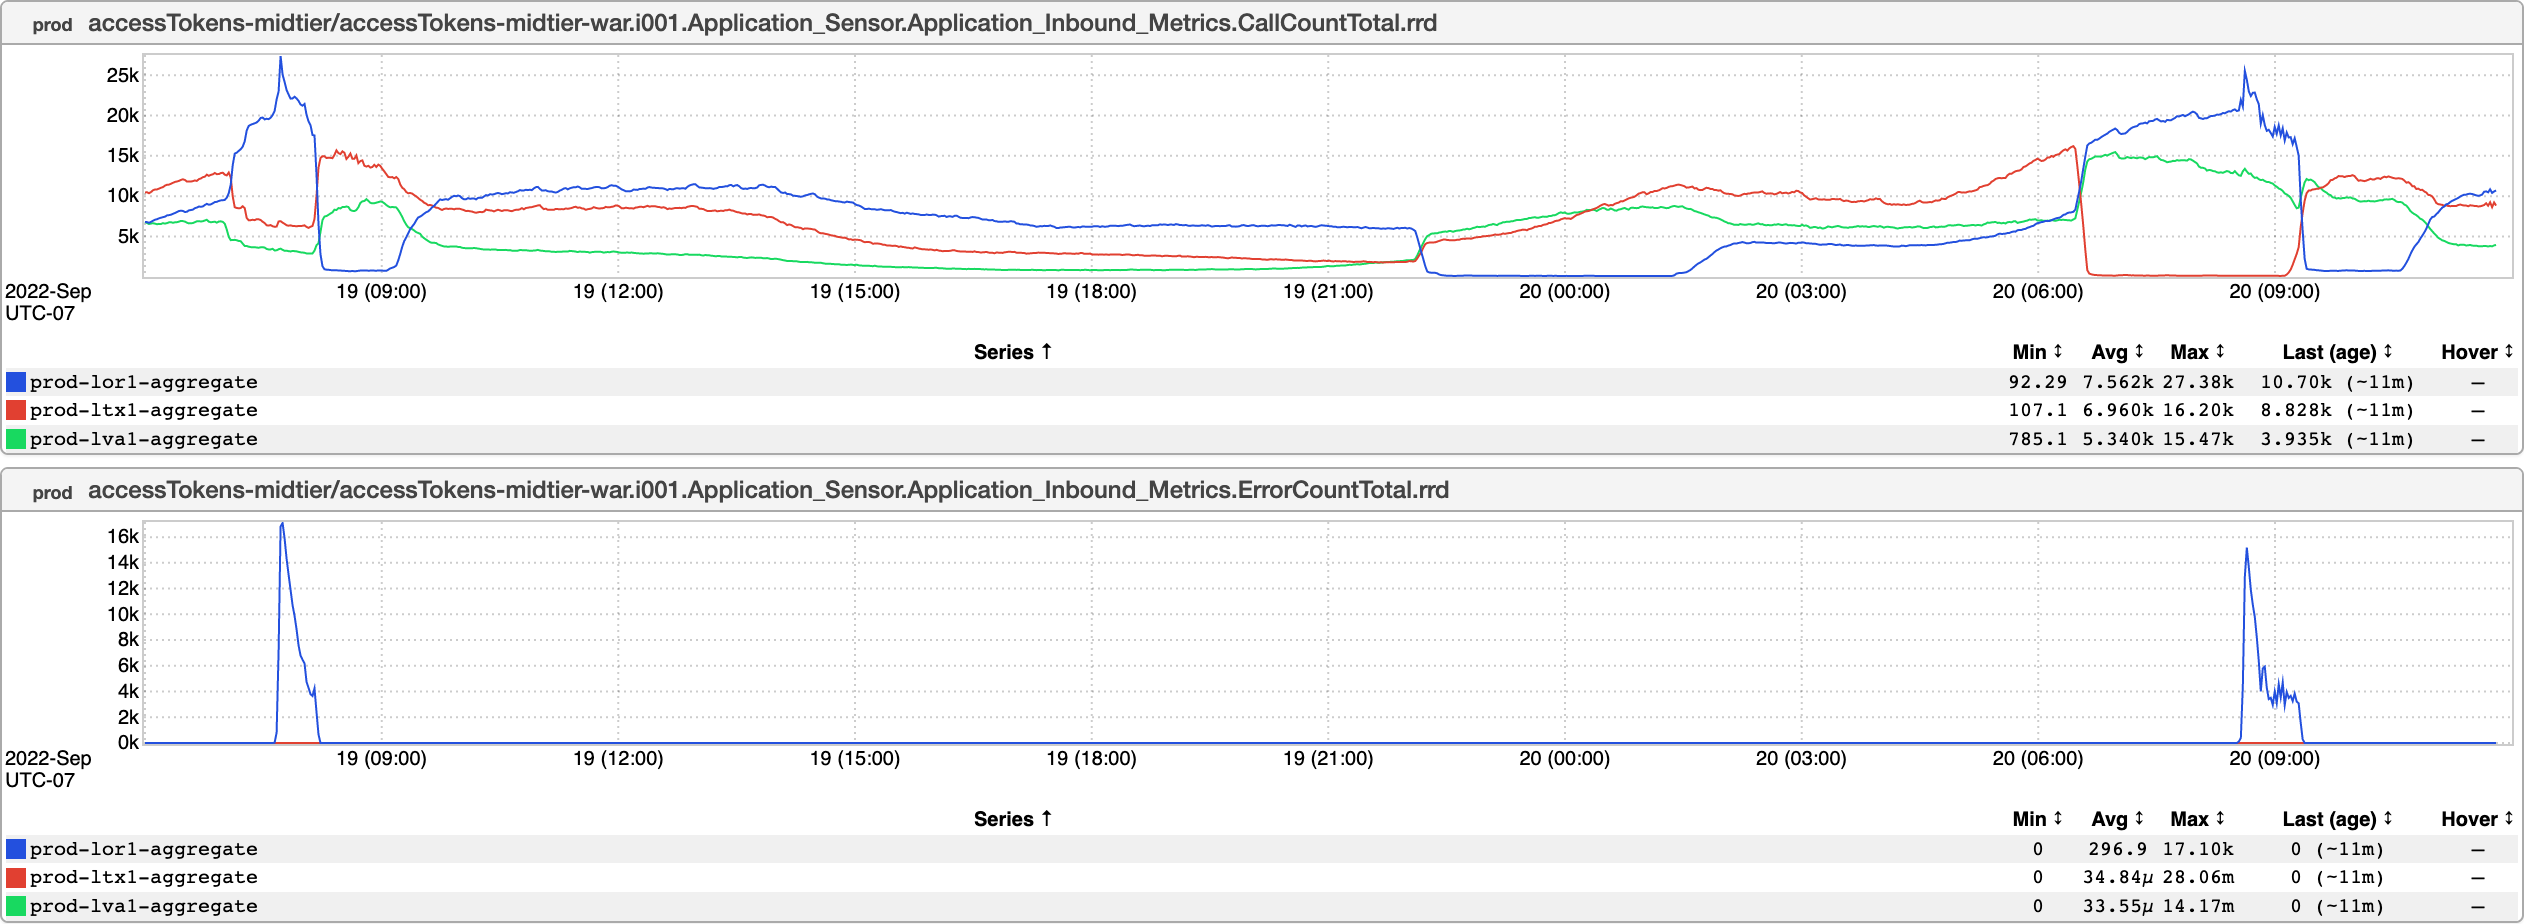Image resolution: width=2524 pixels, height=924 pixels.
Task: Sort CallCountTotal legend by Avg column
Action: point(2117,352)
